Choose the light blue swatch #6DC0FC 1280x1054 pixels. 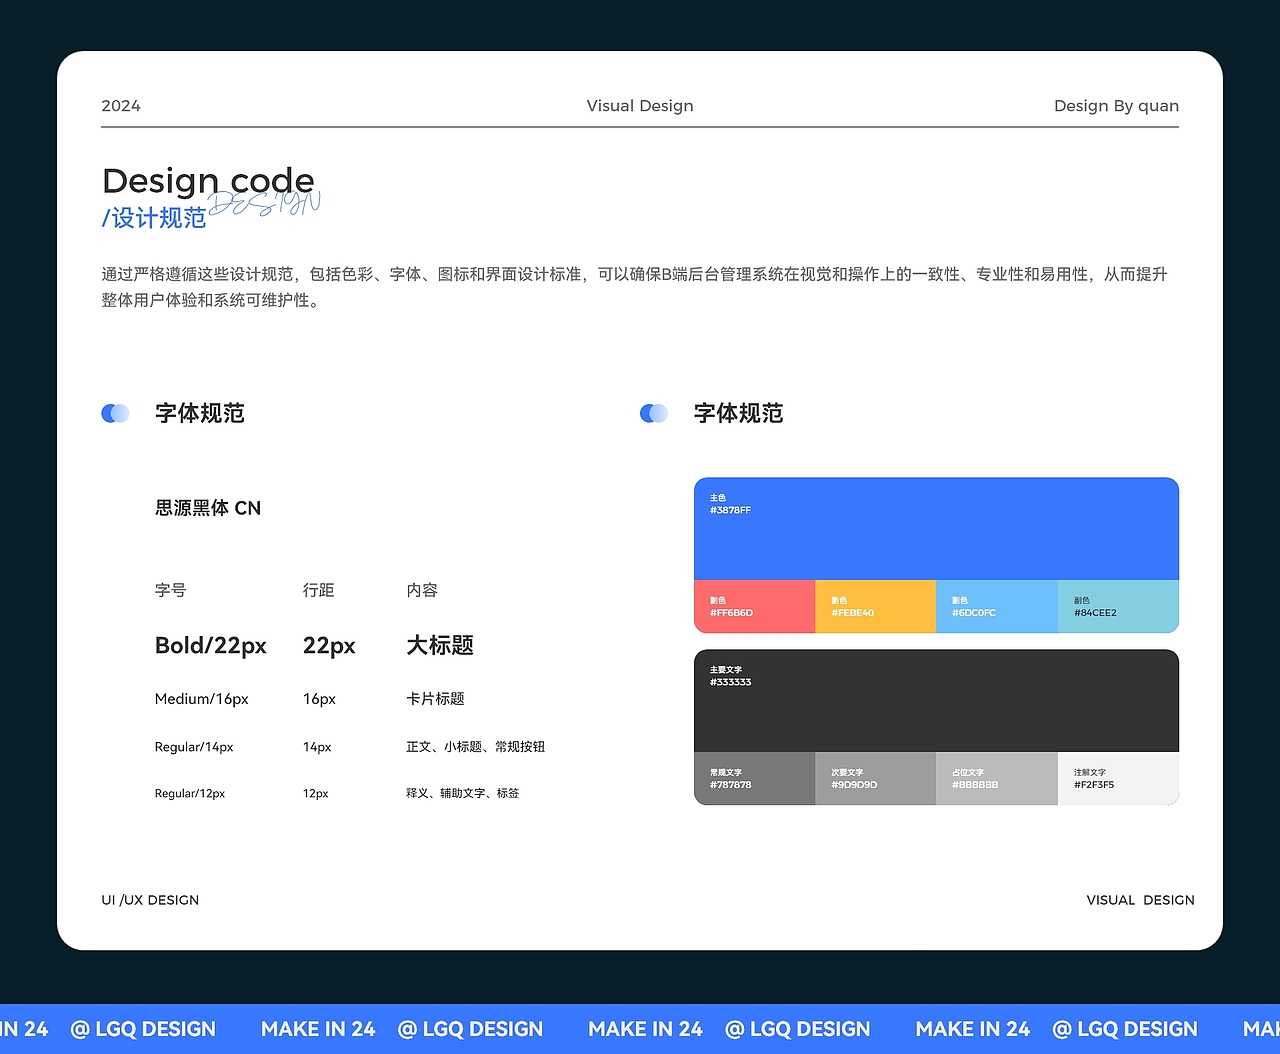point(997,606)
